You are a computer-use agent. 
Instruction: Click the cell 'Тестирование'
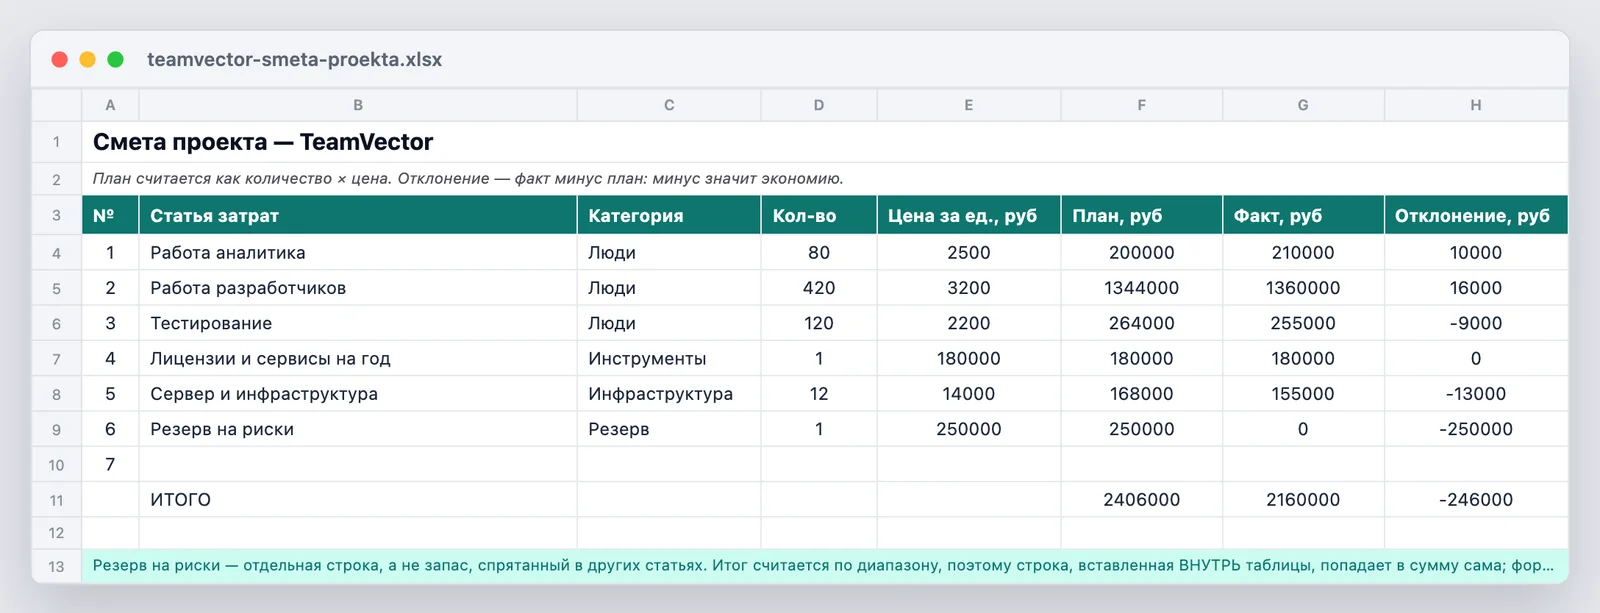[358, 323]
